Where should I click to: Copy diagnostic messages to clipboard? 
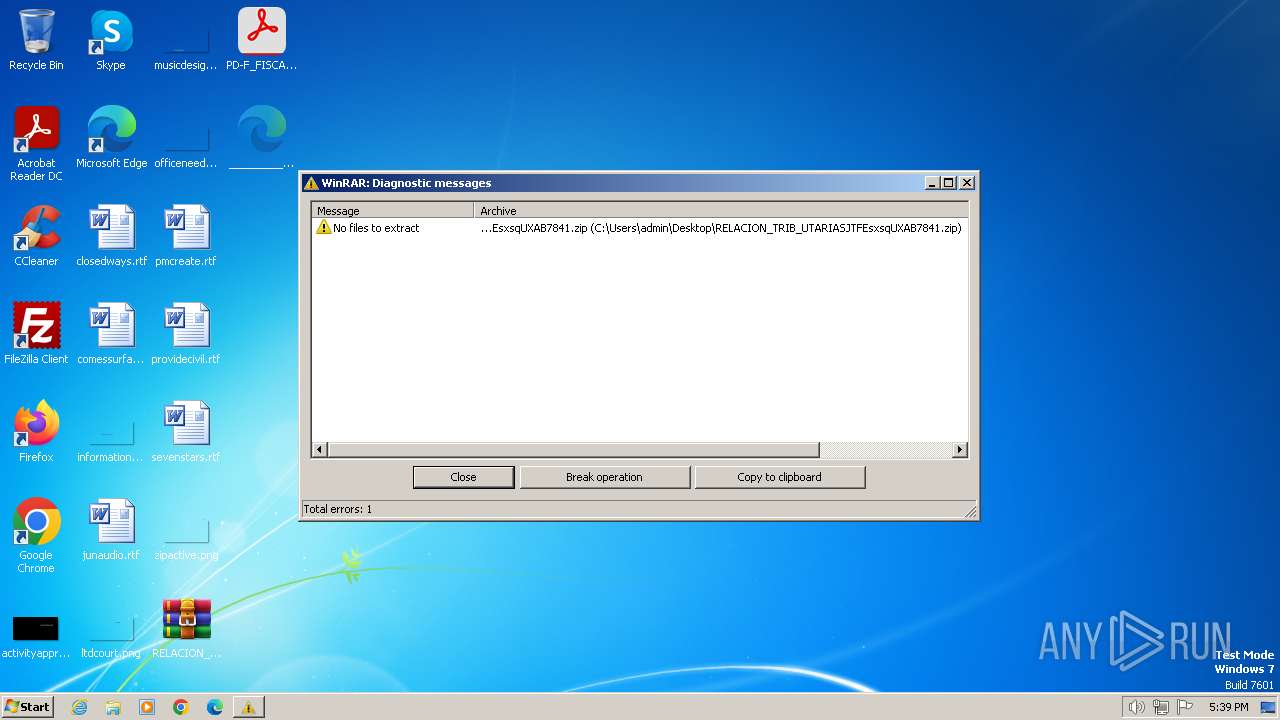[779, 477]
